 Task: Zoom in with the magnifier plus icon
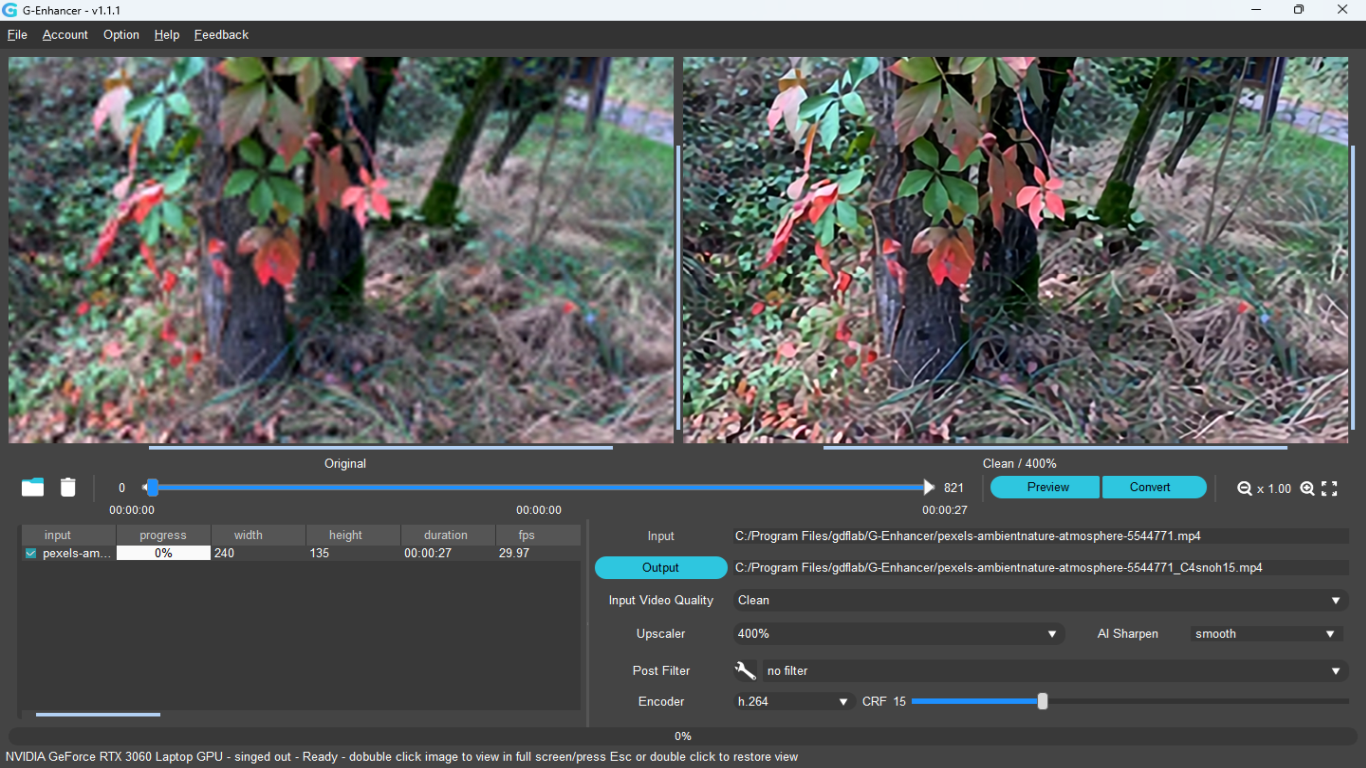pyautogui.click(x=1307, y=488)
